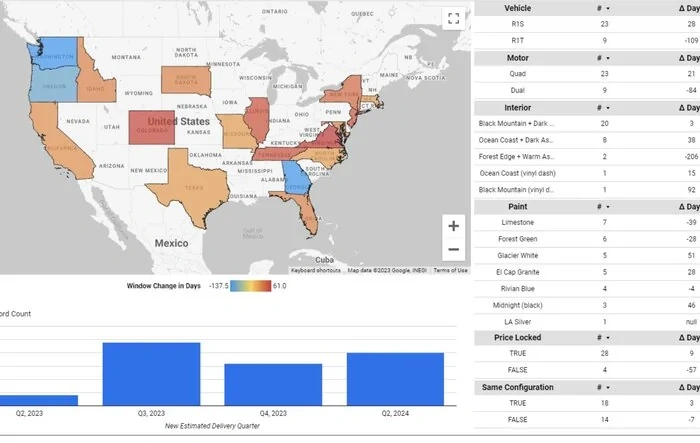The width and height of the screenshot is (700, 443).
Task: Click South Dakota on the map
Action: pyautogui.click(x=186, y=80)
